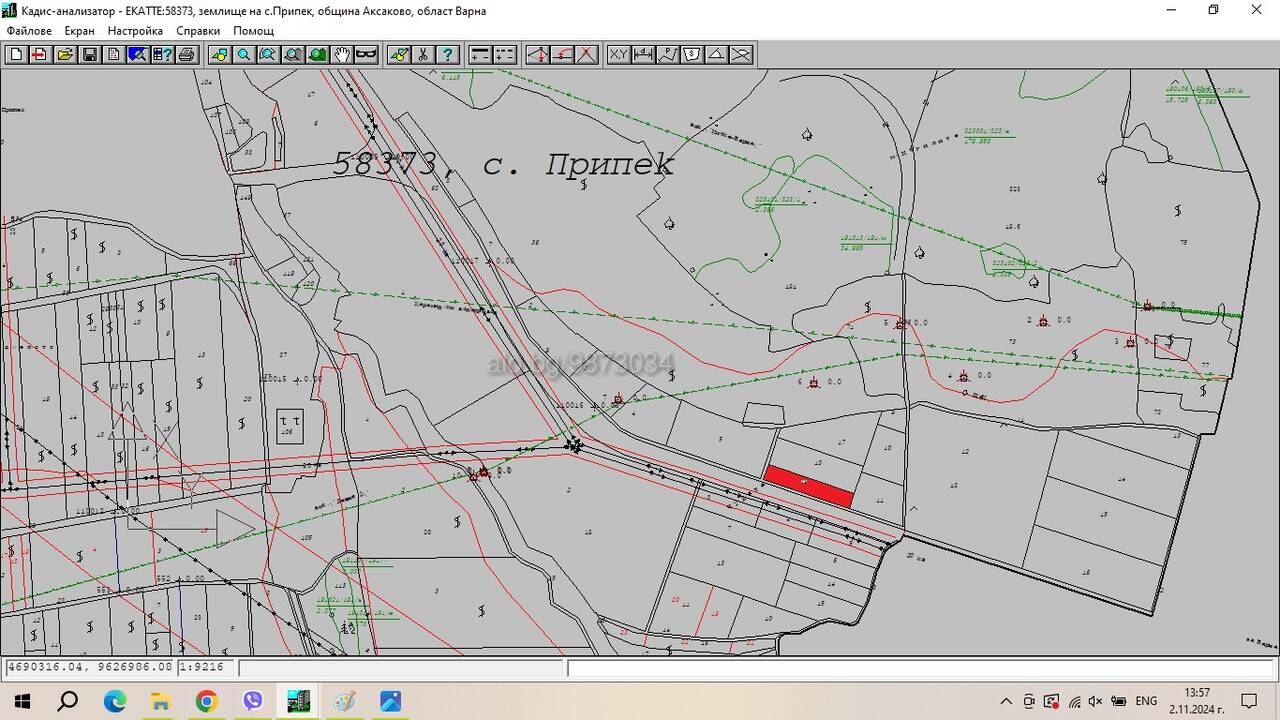The image size is (1280, 720).
Task: Click the red highlighted parcel on map
Action: (808, 486)
